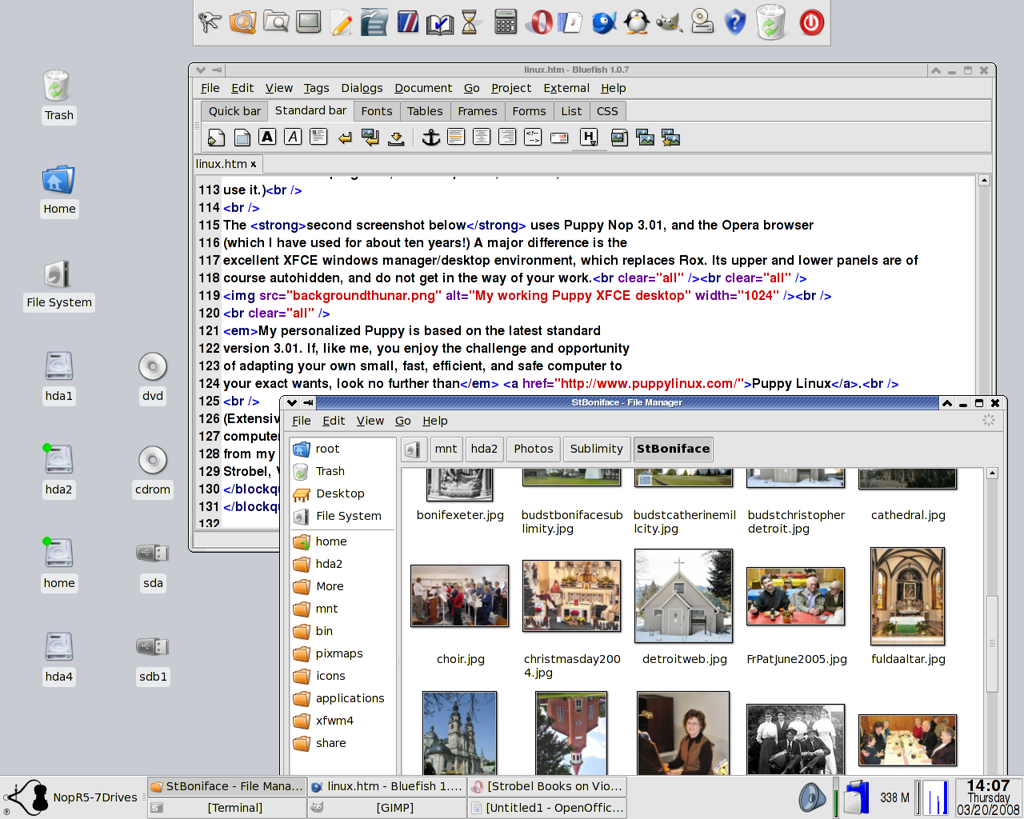Click the volume speaker icon in bottom panel

(x=812, y=797)
